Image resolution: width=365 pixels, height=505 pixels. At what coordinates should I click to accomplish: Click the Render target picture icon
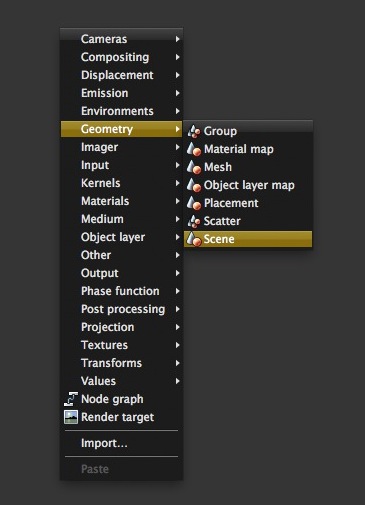[x=71, y=417]
